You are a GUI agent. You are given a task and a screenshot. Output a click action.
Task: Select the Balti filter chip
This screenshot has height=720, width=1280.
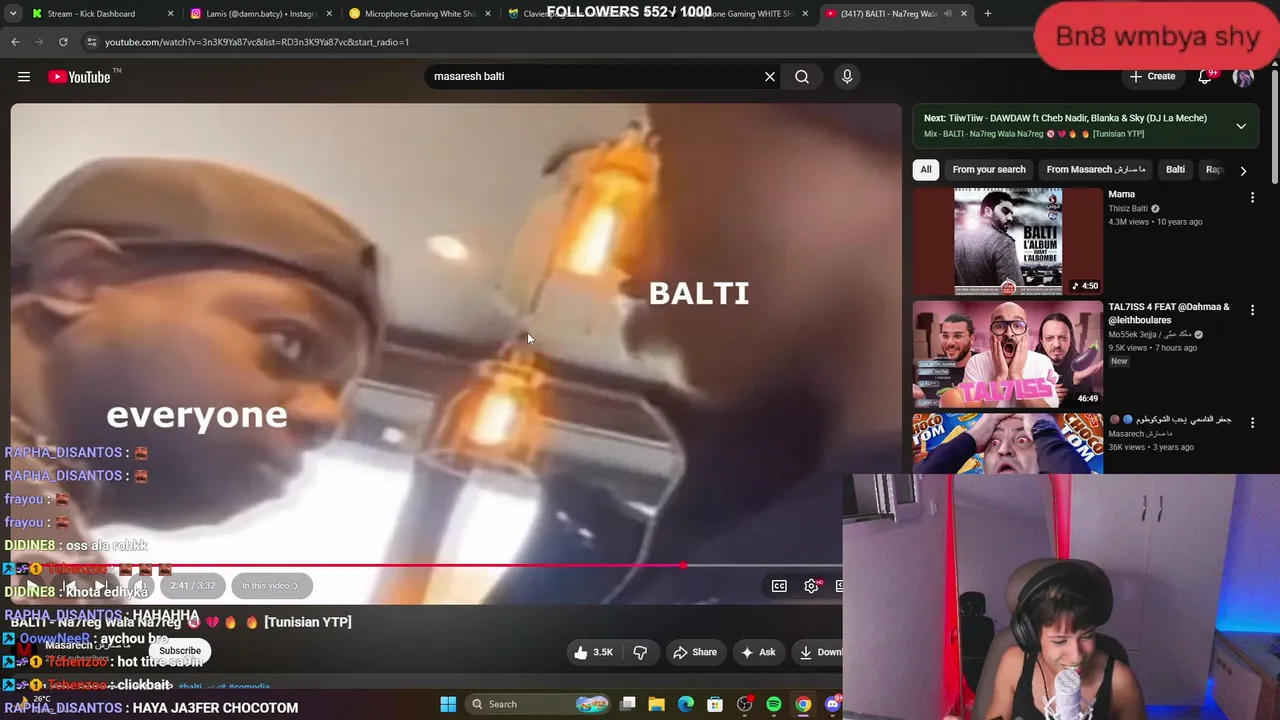tap(1175, 170)
